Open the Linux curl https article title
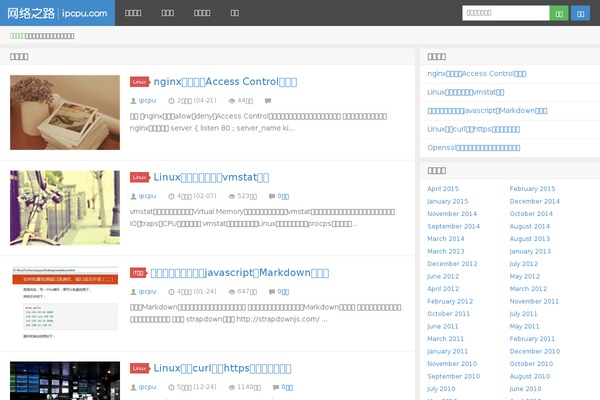The height and width of the screenshot is (400, 600). [222, 368]
